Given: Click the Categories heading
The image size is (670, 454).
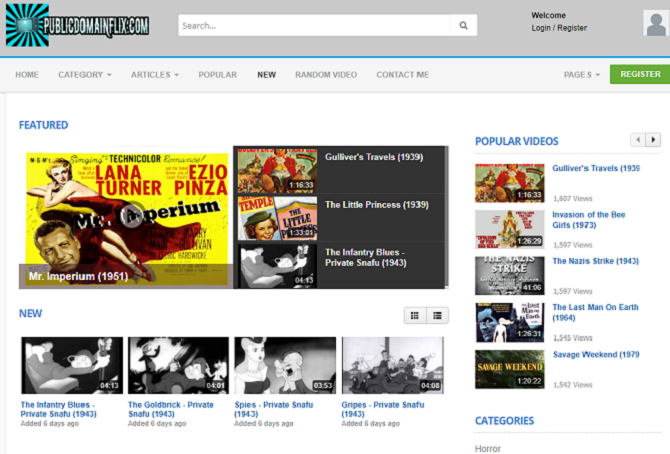Looking at the screenshot, I should [x=504, y=421].
